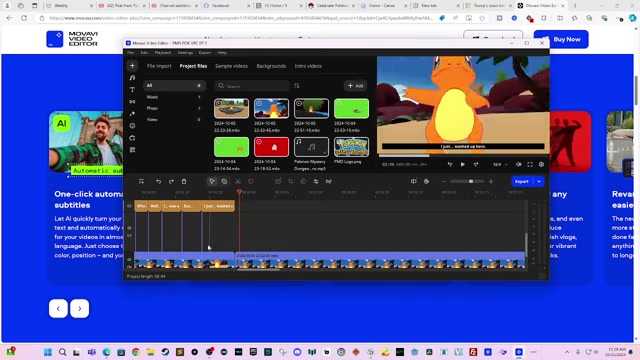Image resolution: width=640 pixels, height=360 pixels.
Task: Redo the action in timeline toolbar
Action: [171, 182]
